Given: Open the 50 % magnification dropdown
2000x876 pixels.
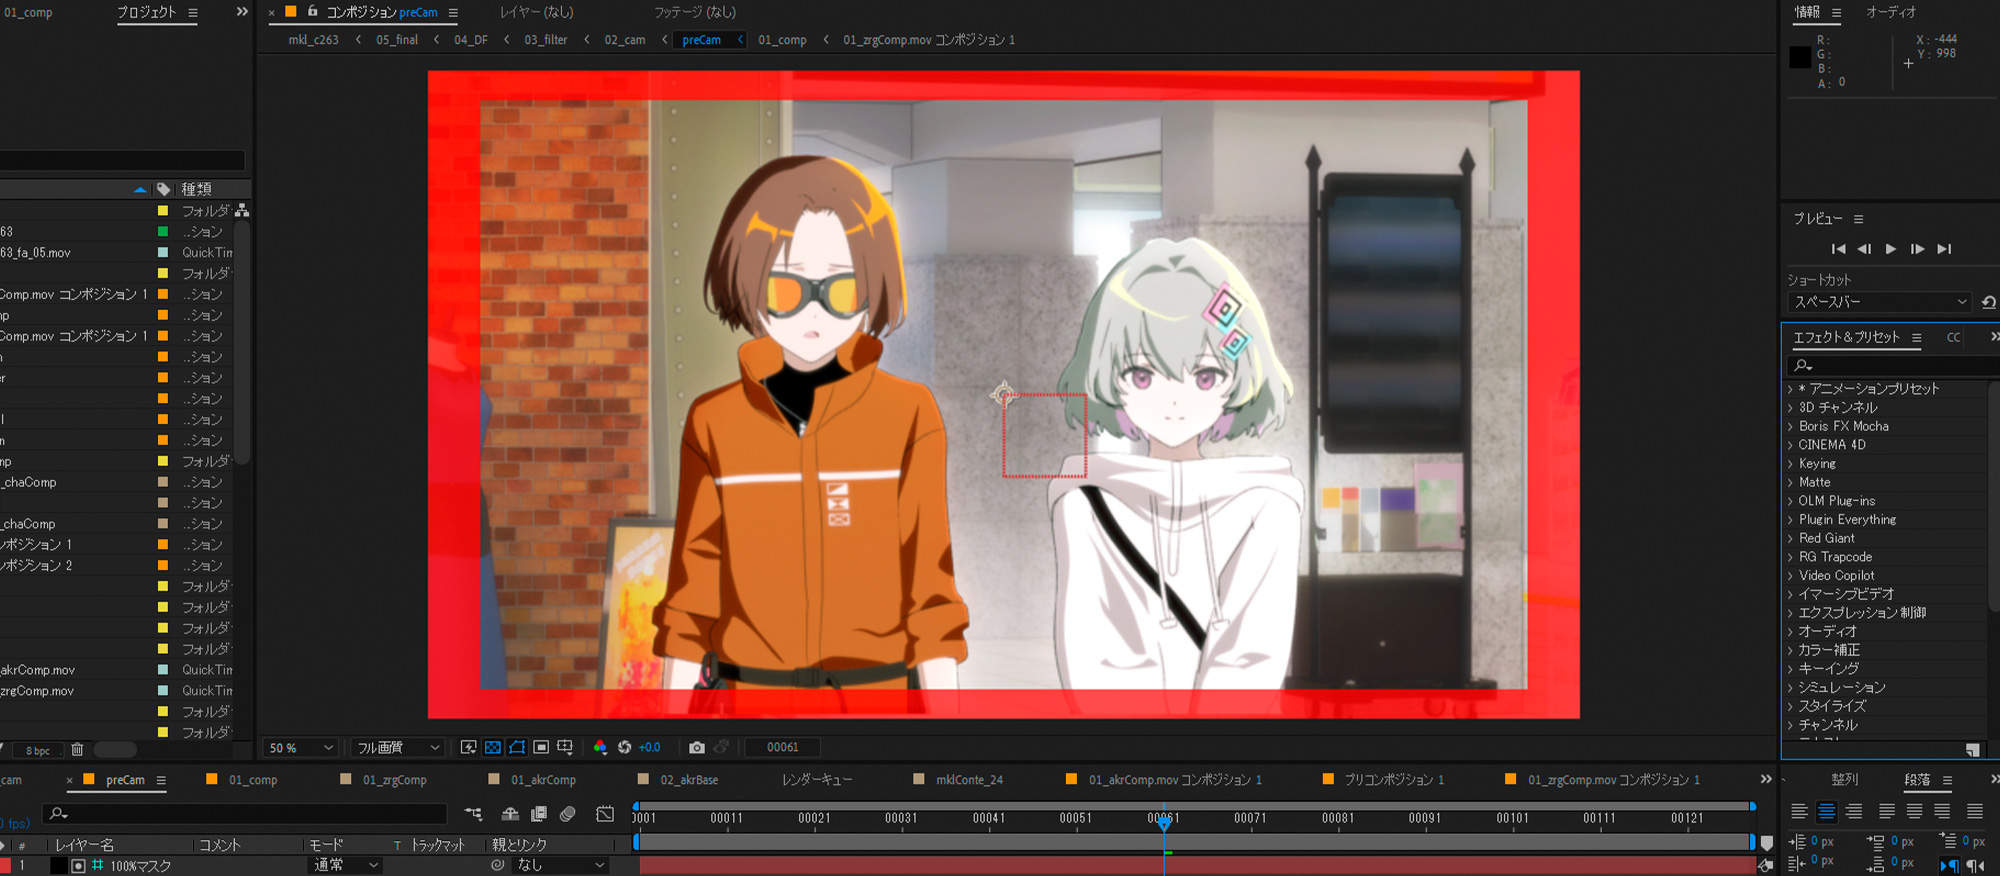Looking at the screenshot, I should 301,748.
